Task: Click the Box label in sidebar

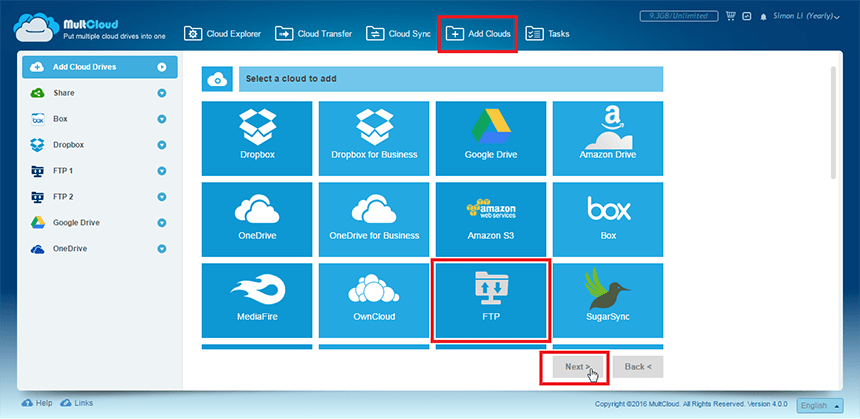Action: tap(60, 119)
